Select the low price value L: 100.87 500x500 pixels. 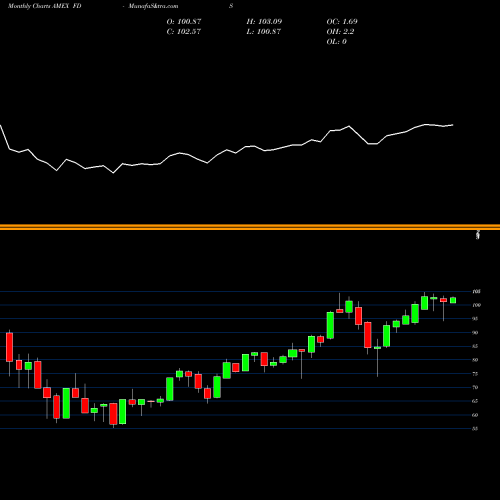(x=263, y=32)
